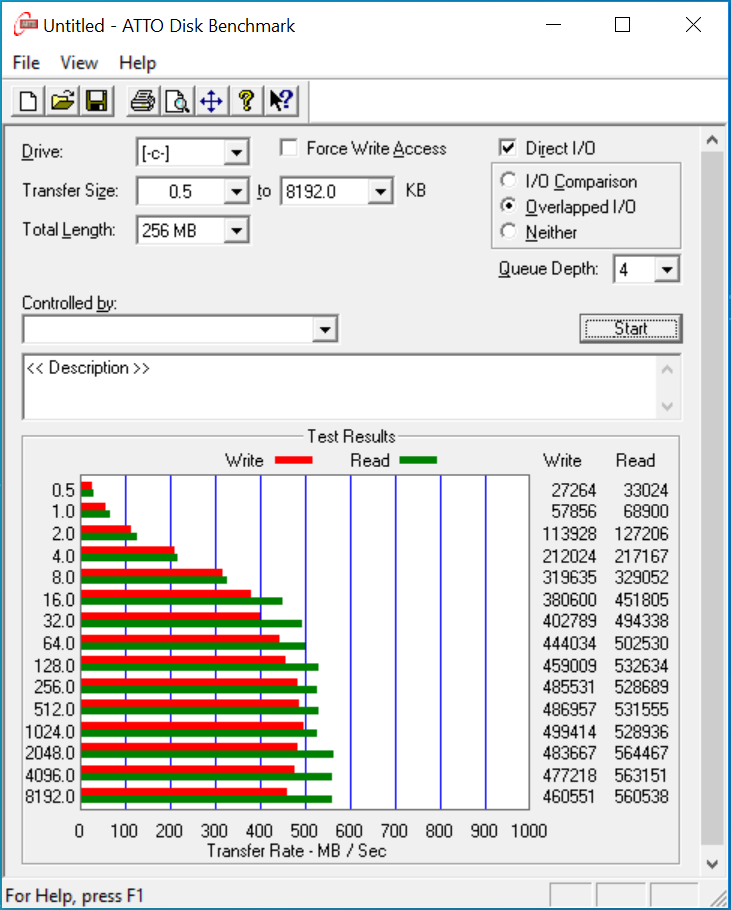Screen dimensions: 731x910
Task: Select the Overlapped I/O radio button
Action: [x=508, y=206]
